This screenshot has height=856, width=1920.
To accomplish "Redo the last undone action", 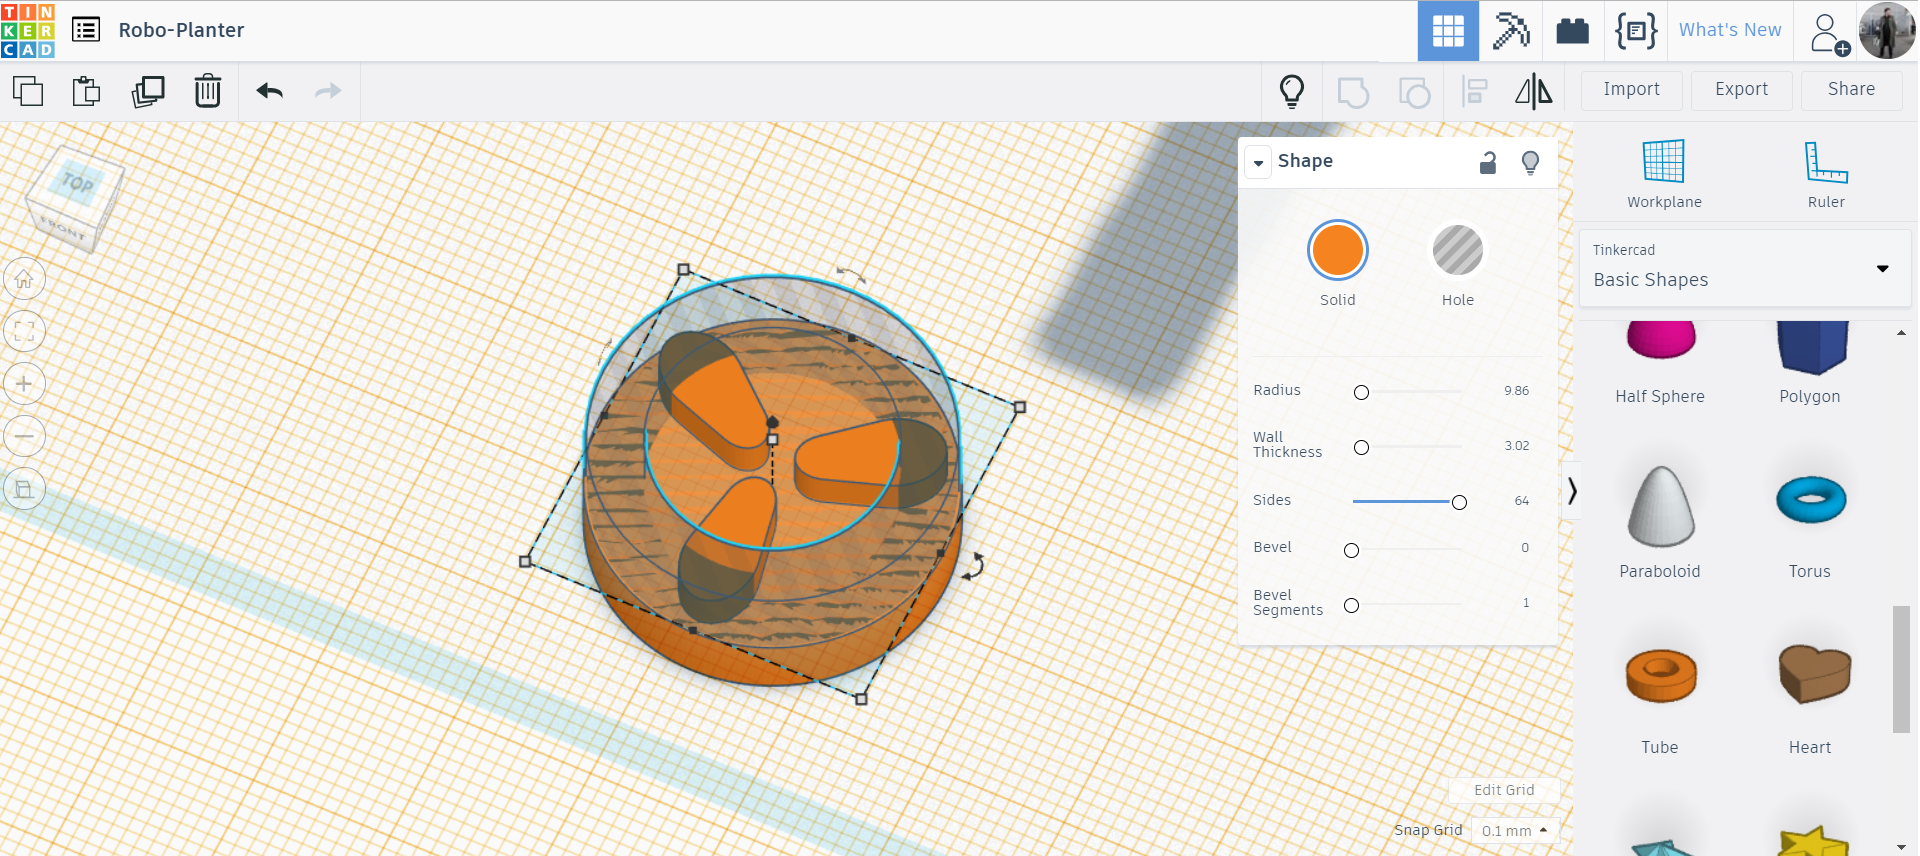I will (x=328, y=91).
